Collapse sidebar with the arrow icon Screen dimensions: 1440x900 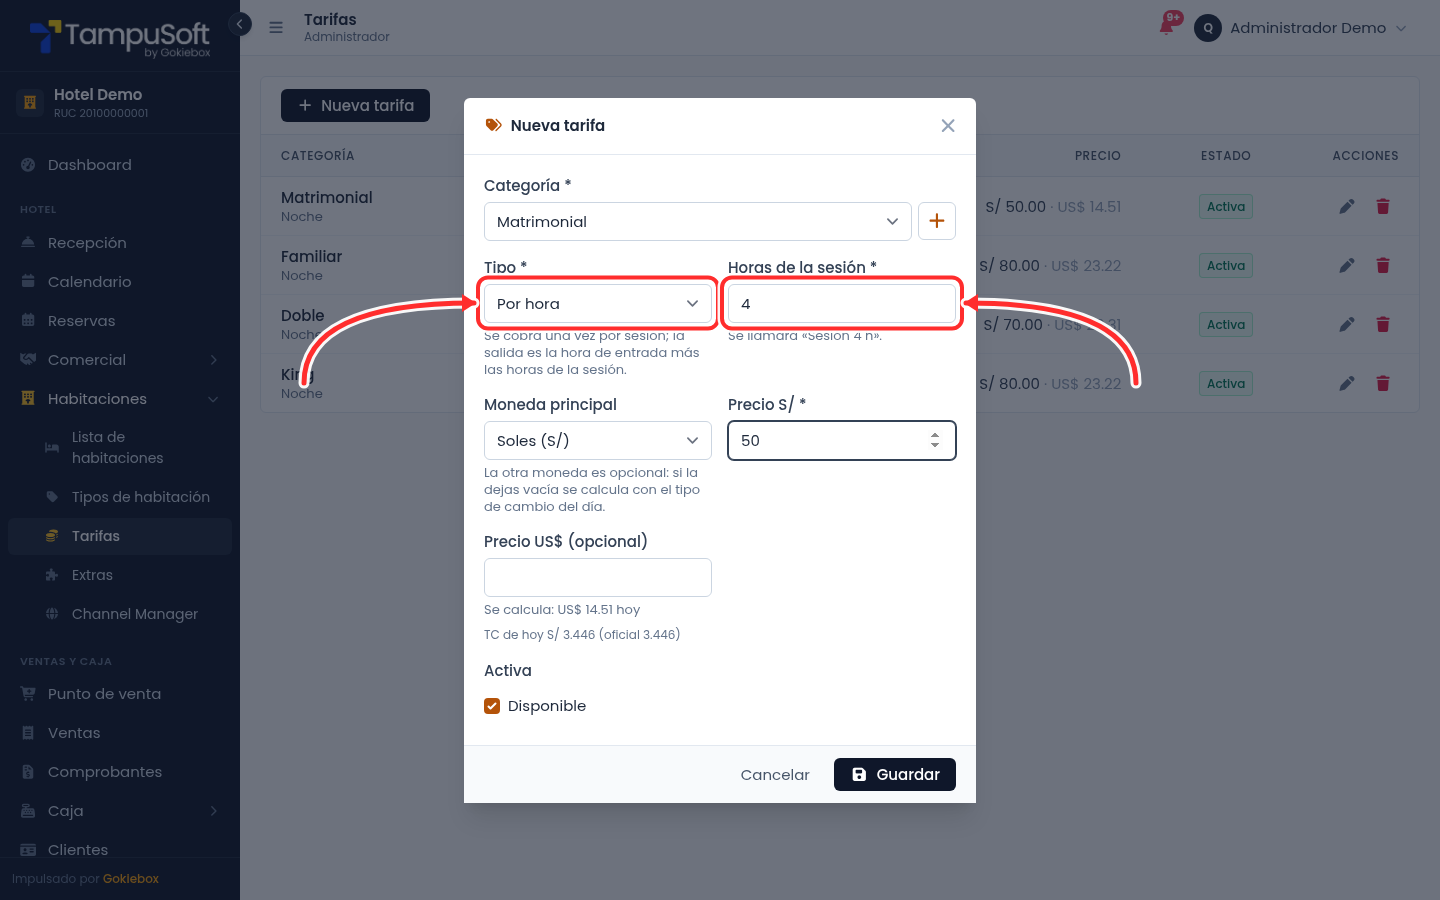pos(240,24)
